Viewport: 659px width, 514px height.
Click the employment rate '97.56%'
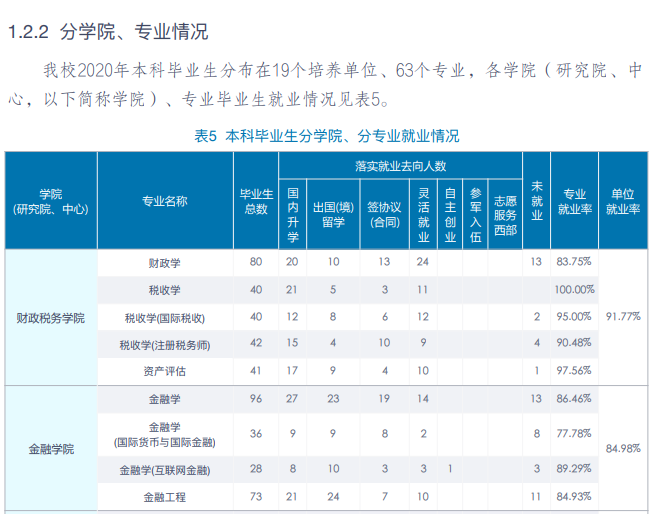[574, 370]
